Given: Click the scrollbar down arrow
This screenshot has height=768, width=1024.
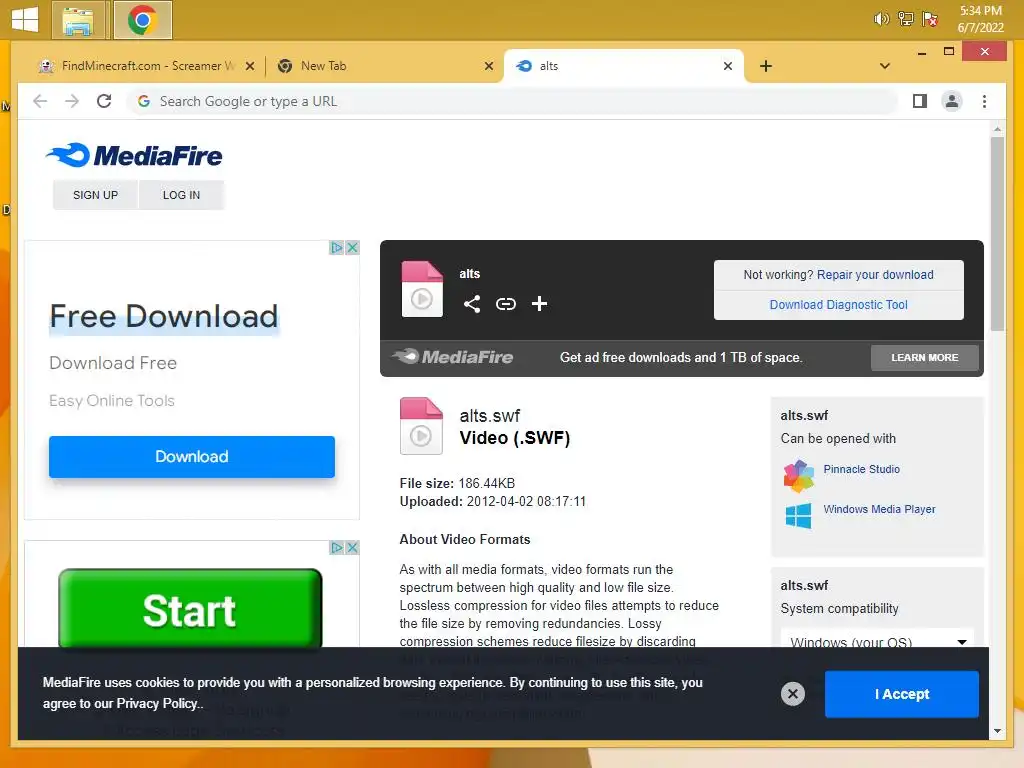Looking at the screenshot, I should [x=997, y=731].
